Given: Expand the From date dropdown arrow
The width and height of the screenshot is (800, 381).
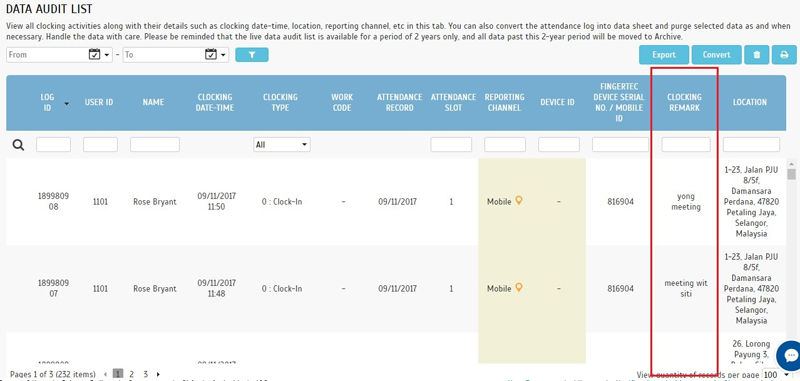Looking at the screenshot, I should [107, 55].
